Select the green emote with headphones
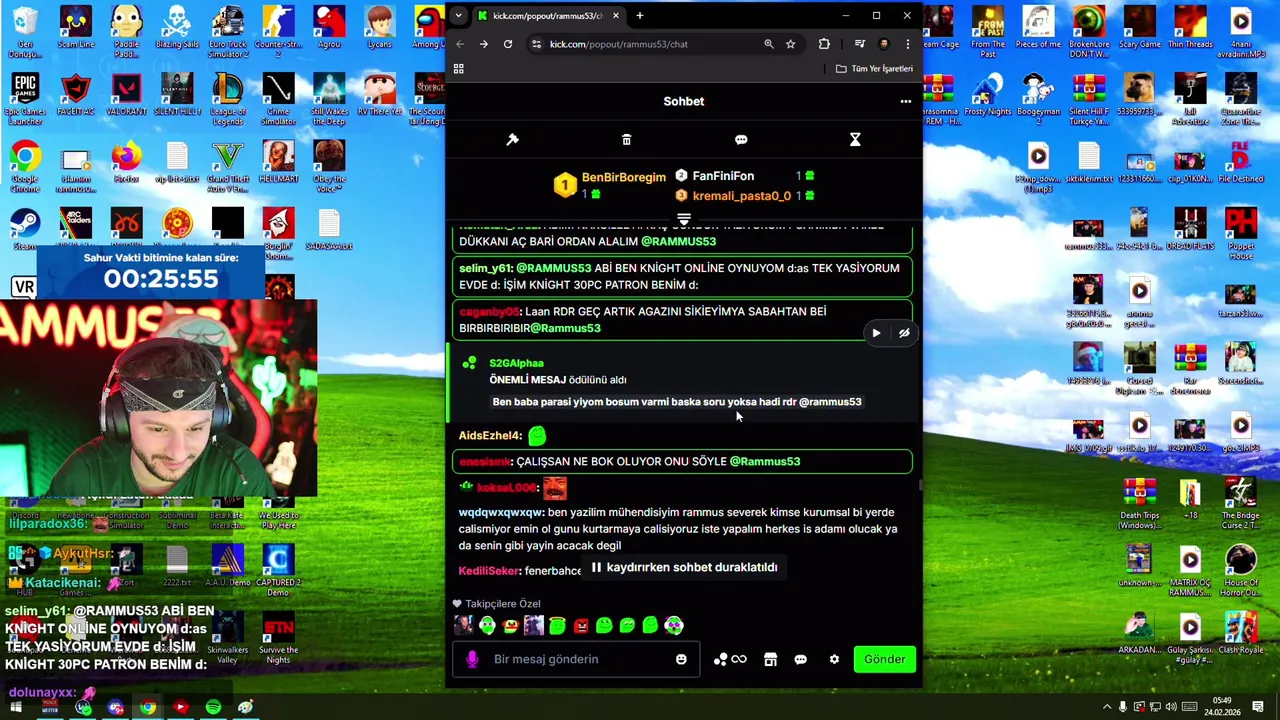 (x=487, y=626)
